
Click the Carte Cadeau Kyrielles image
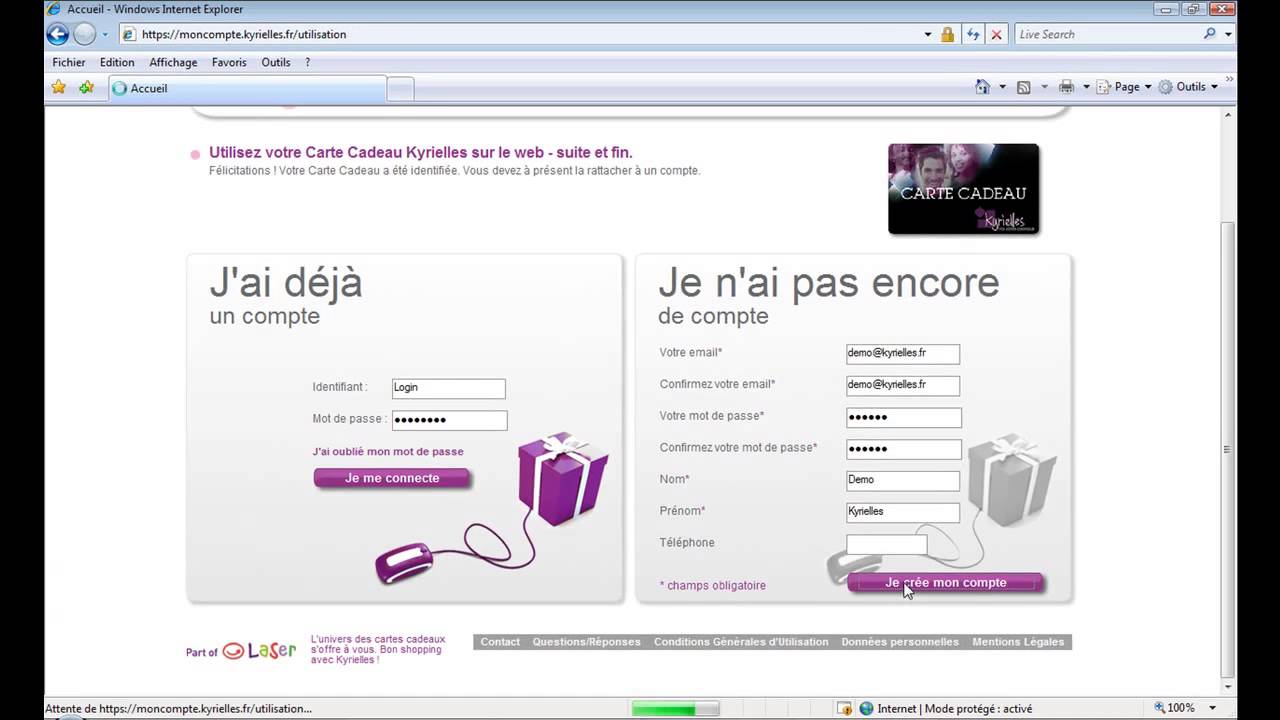[x=963, y=189]
